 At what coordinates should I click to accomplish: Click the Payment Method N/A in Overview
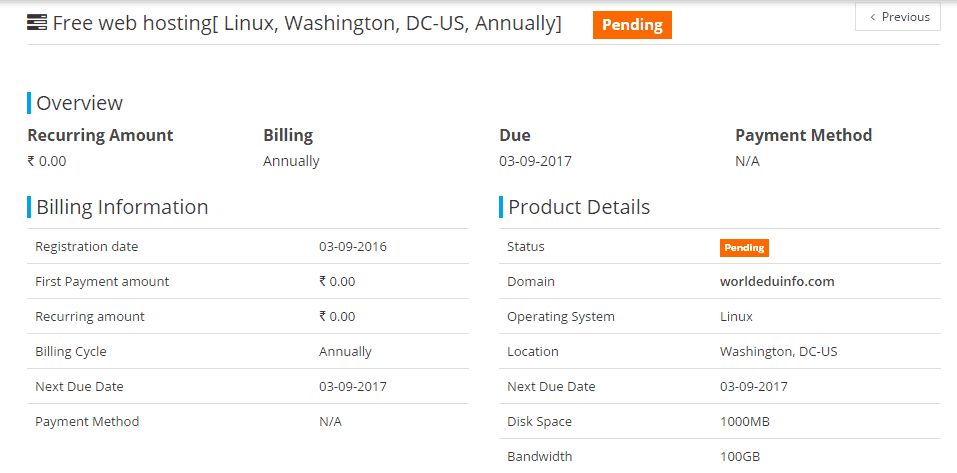748,161
